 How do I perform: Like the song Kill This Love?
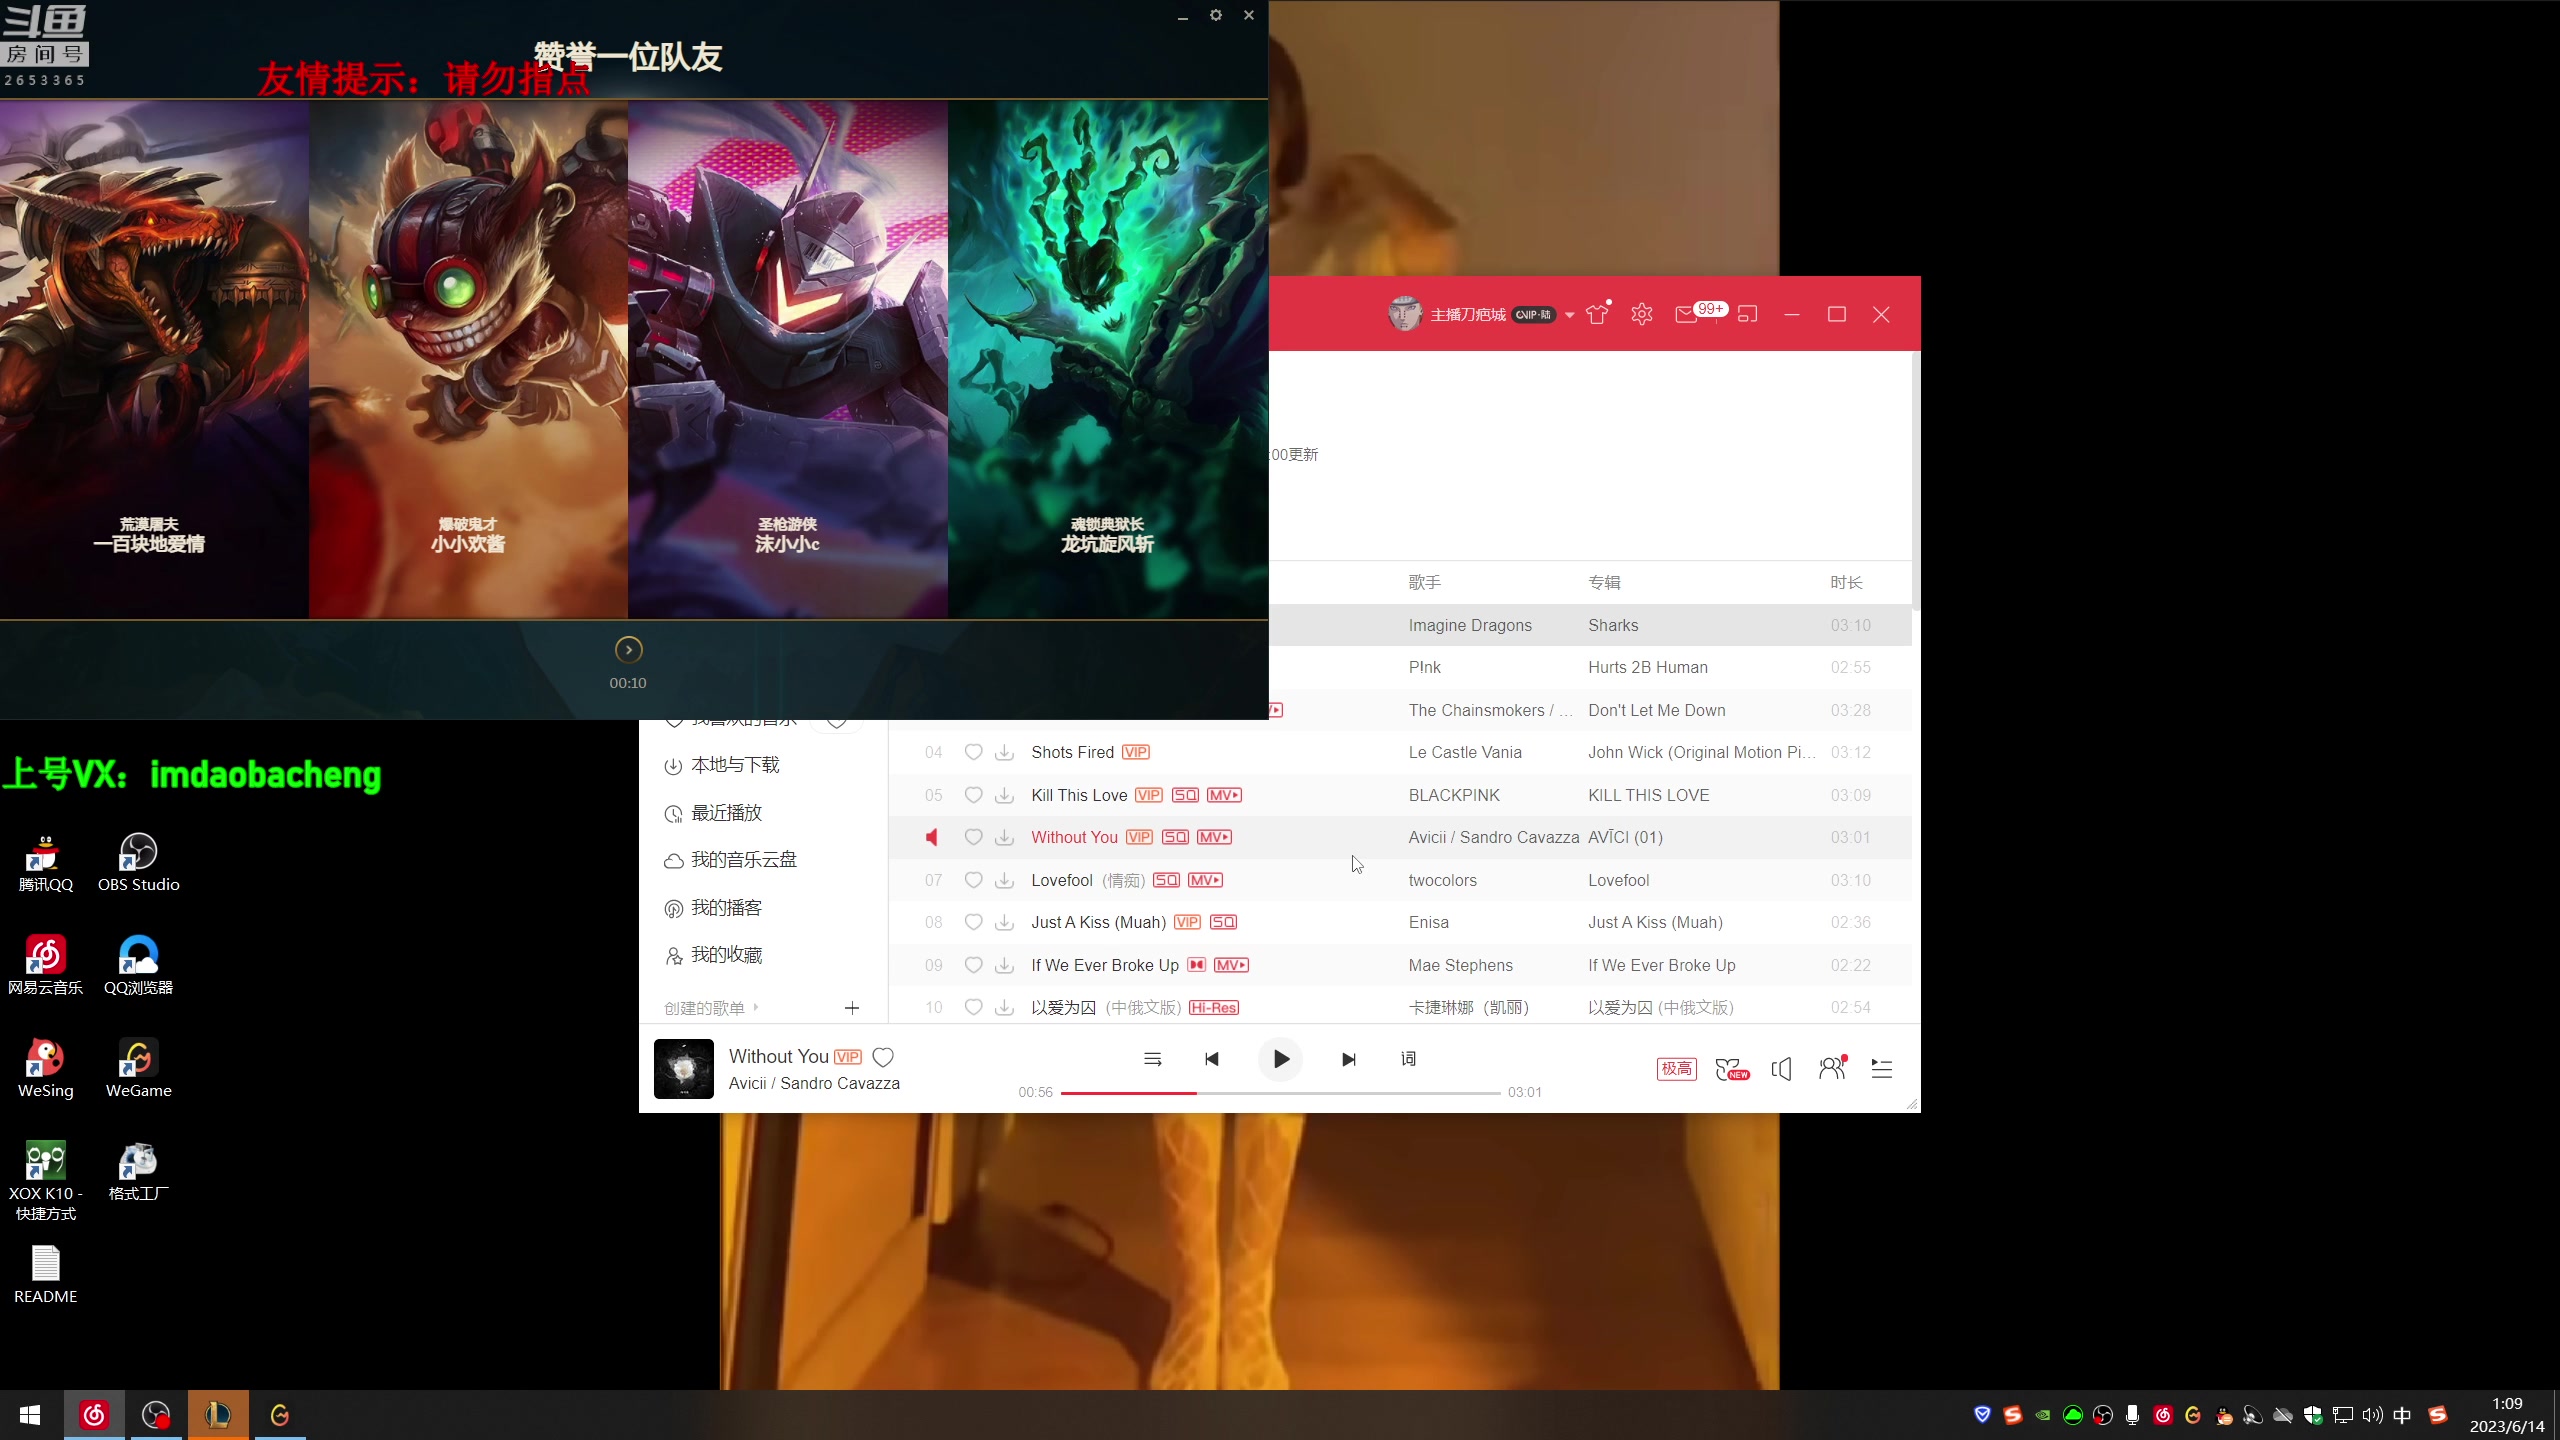(x=973, y=795)
